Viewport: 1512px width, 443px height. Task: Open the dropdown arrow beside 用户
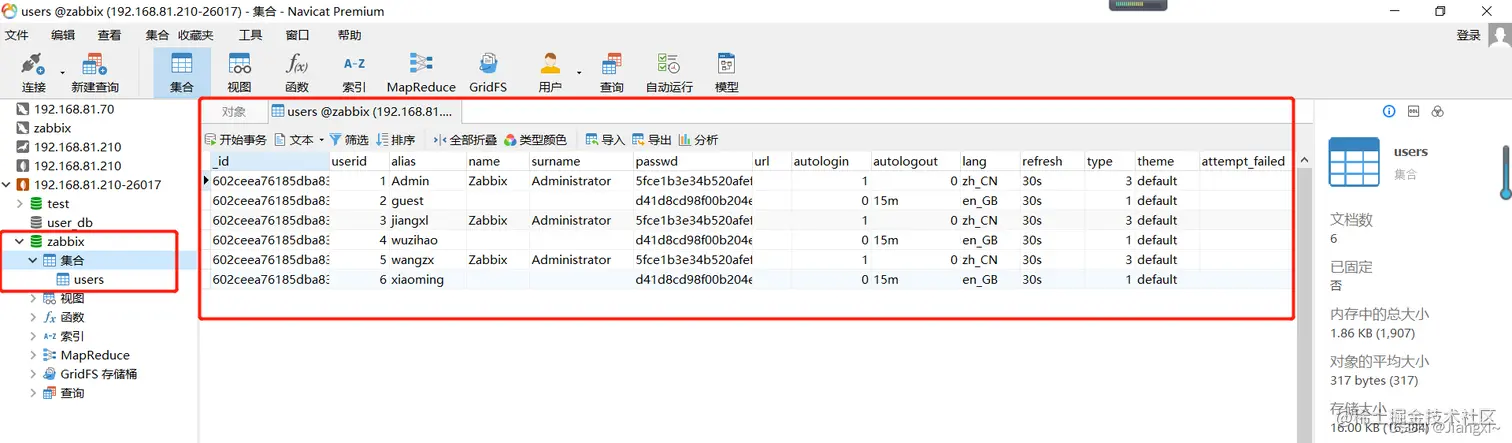click(x=579, y=73)
